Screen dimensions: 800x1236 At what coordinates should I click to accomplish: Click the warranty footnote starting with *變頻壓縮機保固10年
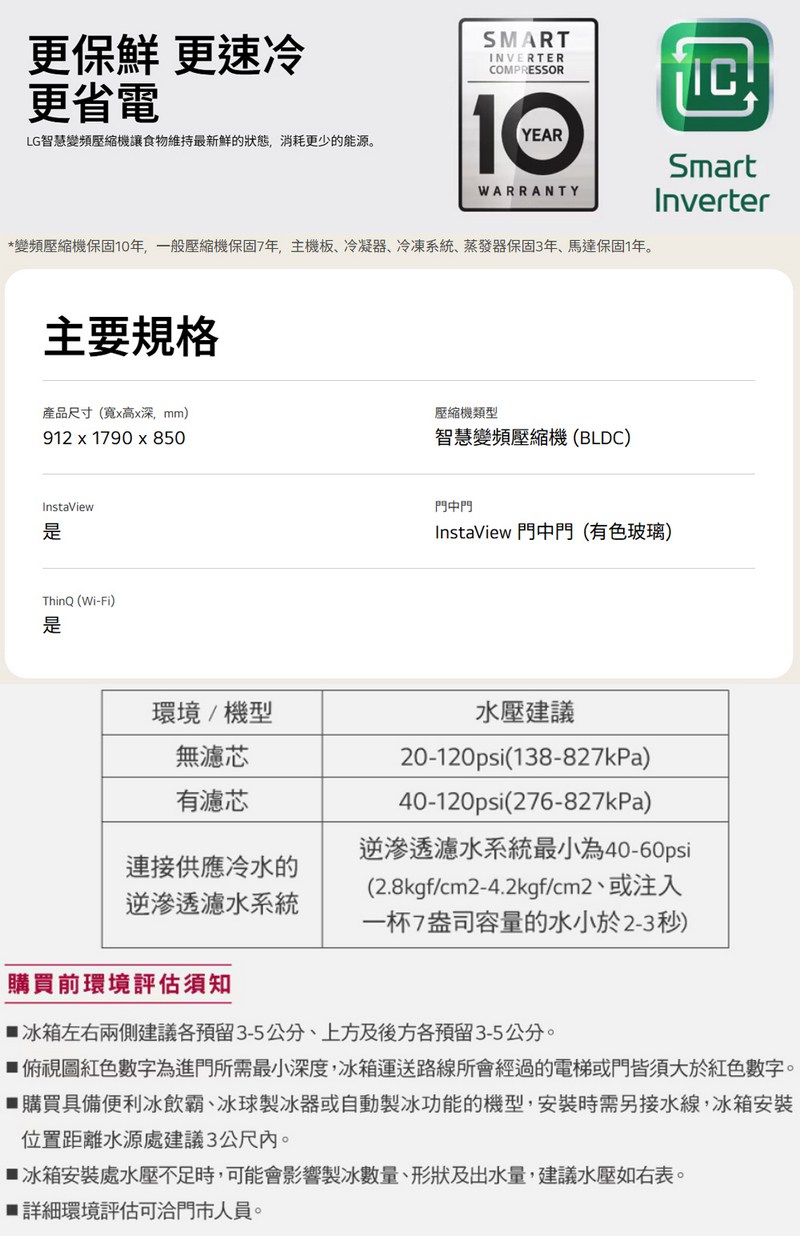pyautogui.click(x=331, y=247)
